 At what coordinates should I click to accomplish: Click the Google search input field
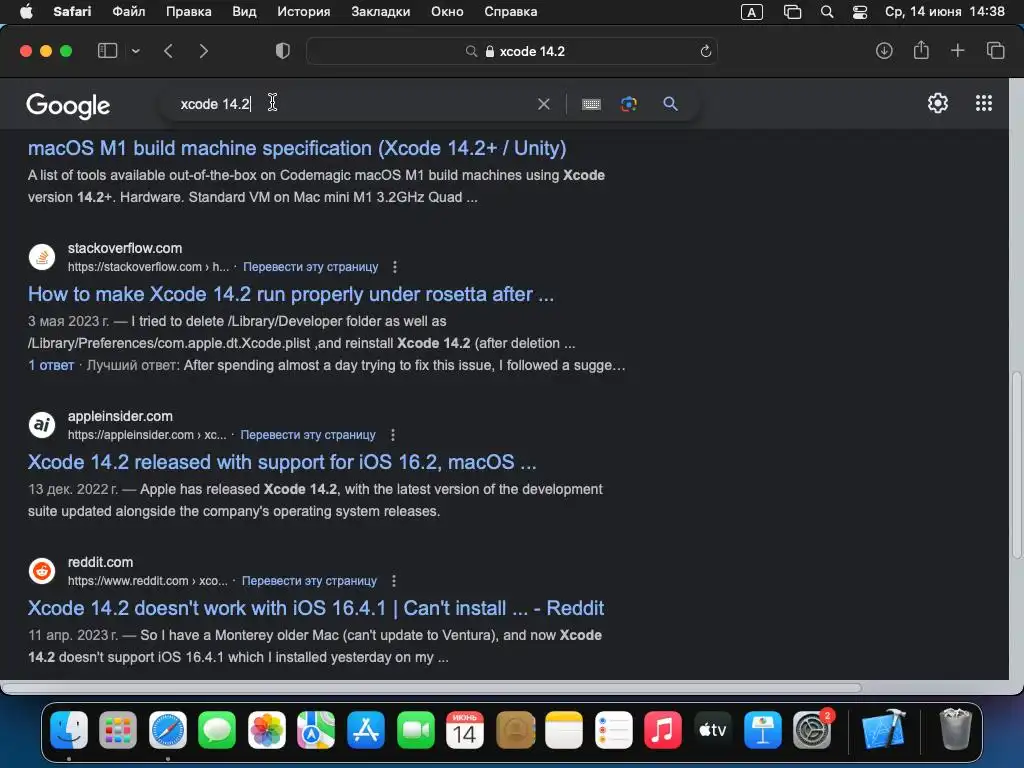click(x=353, y=104)
